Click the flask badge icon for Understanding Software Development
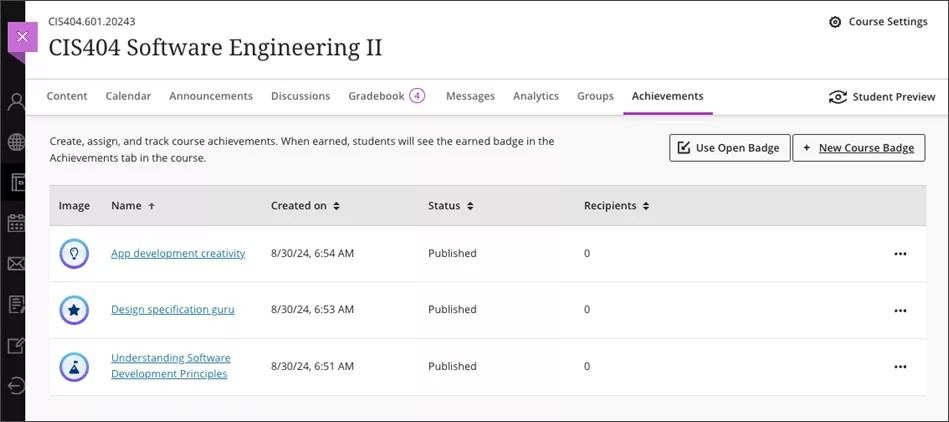This screenshot has width=949, height=422. tap(74, 367)
